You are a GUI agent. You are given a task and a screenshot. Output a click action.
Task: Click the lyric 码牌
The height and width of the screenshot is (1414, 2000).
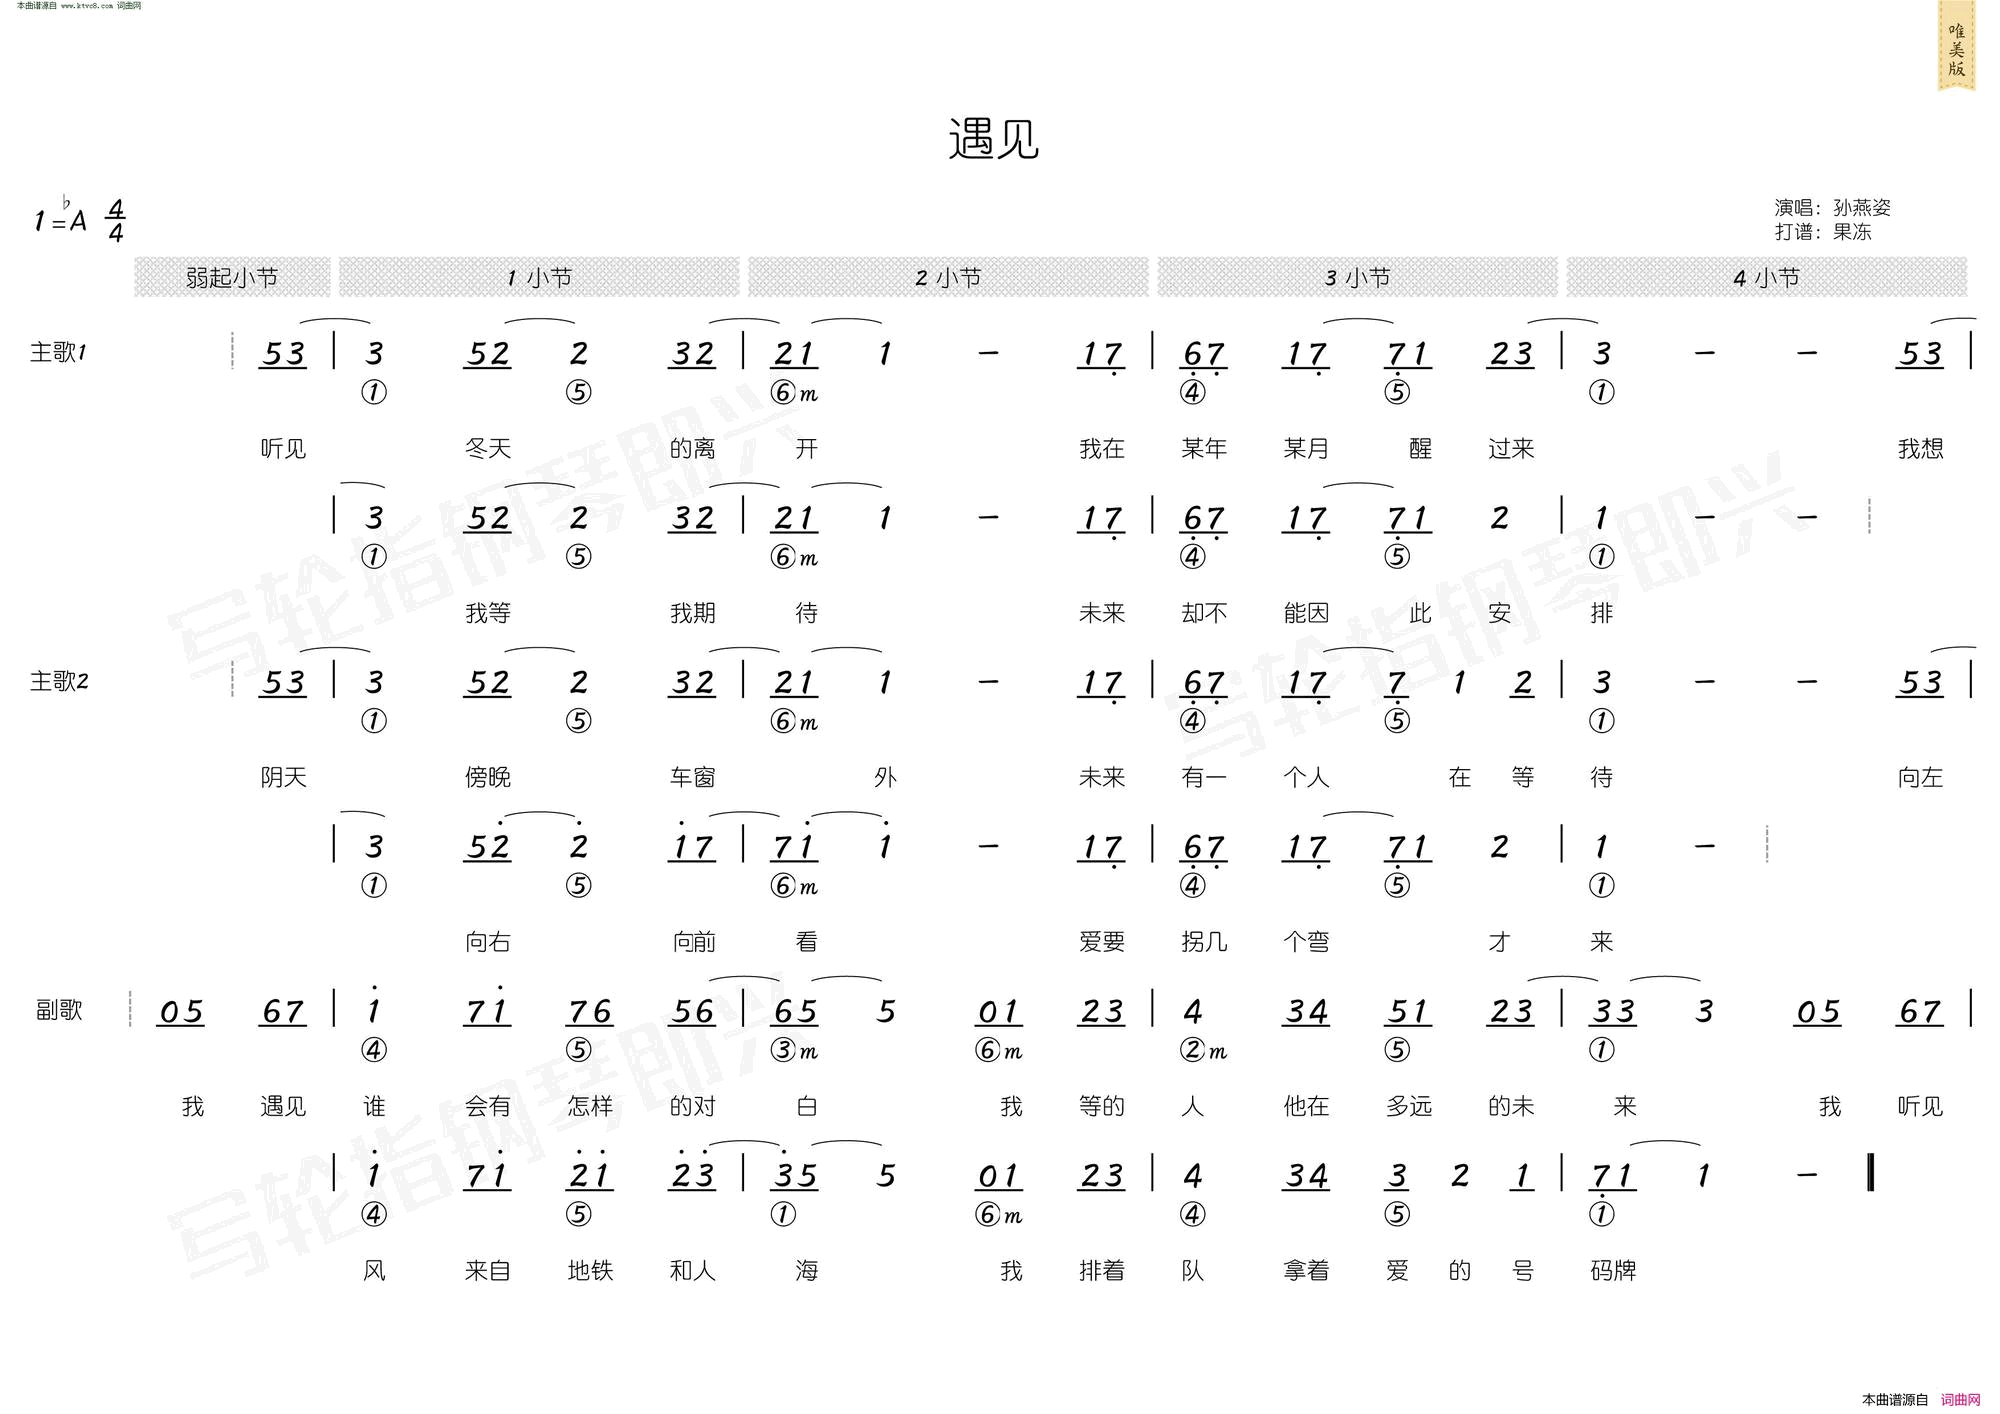click(1613, 1271)
